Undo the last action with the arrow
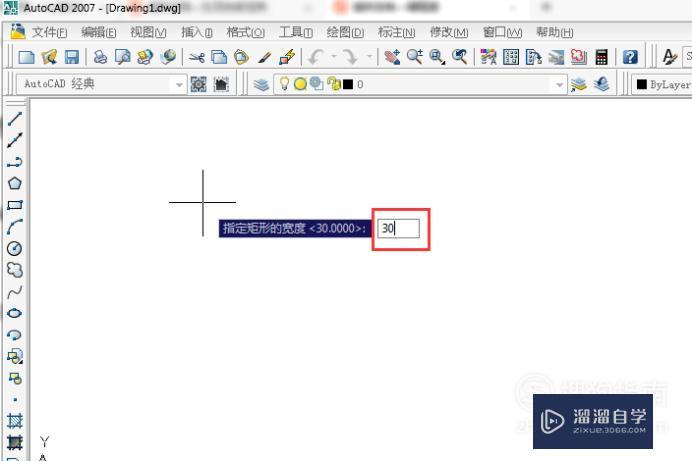Screen dimensions: 692x461 (x=316, y=57)
